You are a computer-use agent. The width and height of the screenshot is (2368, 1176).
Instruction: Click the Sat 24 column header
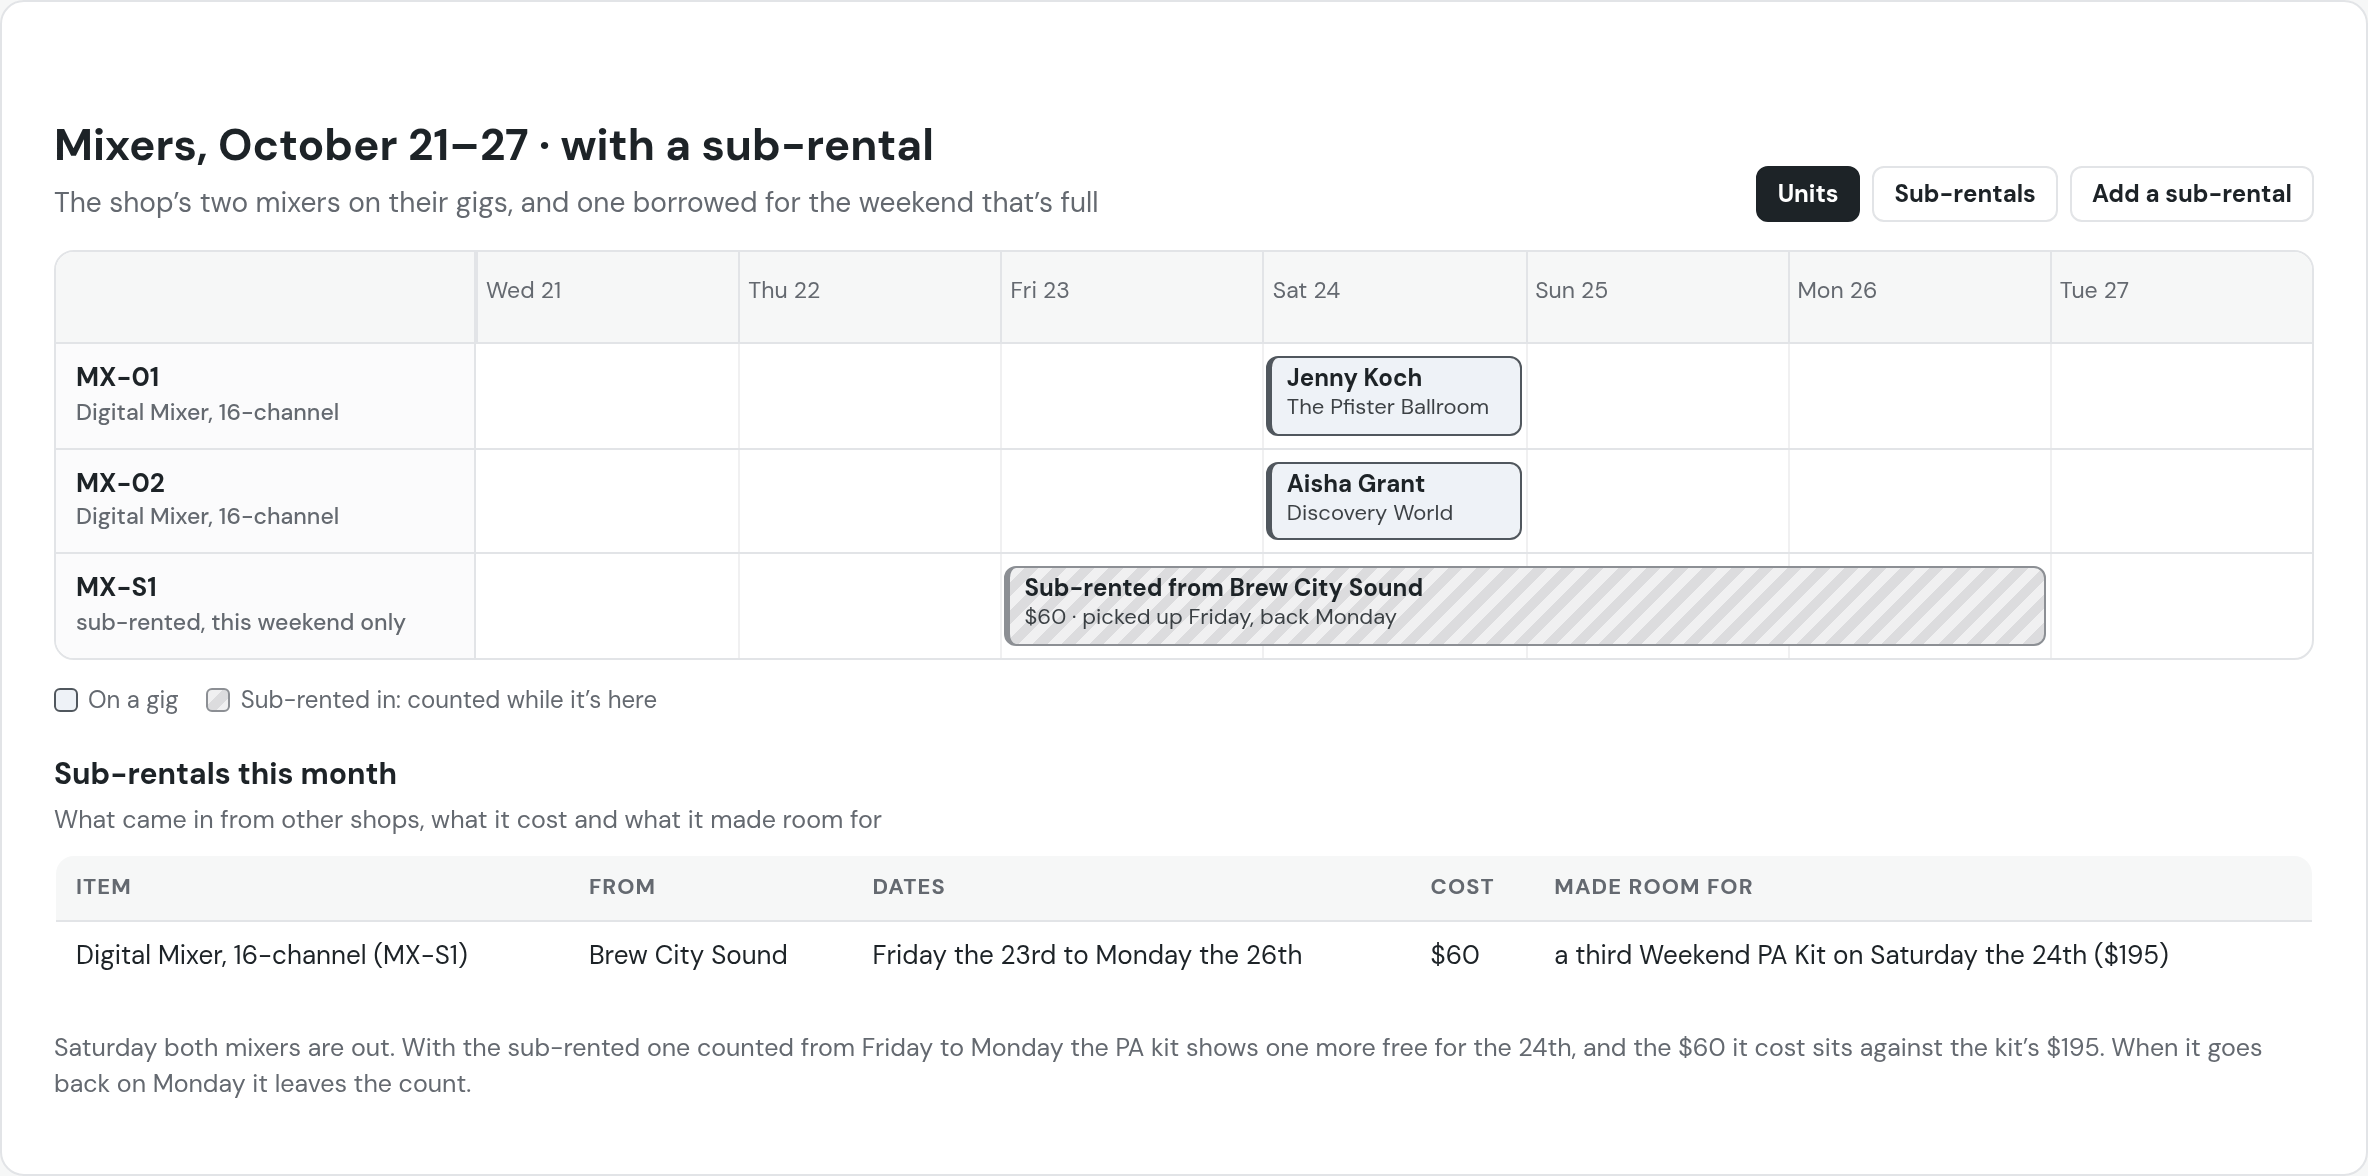(1394, 297)
